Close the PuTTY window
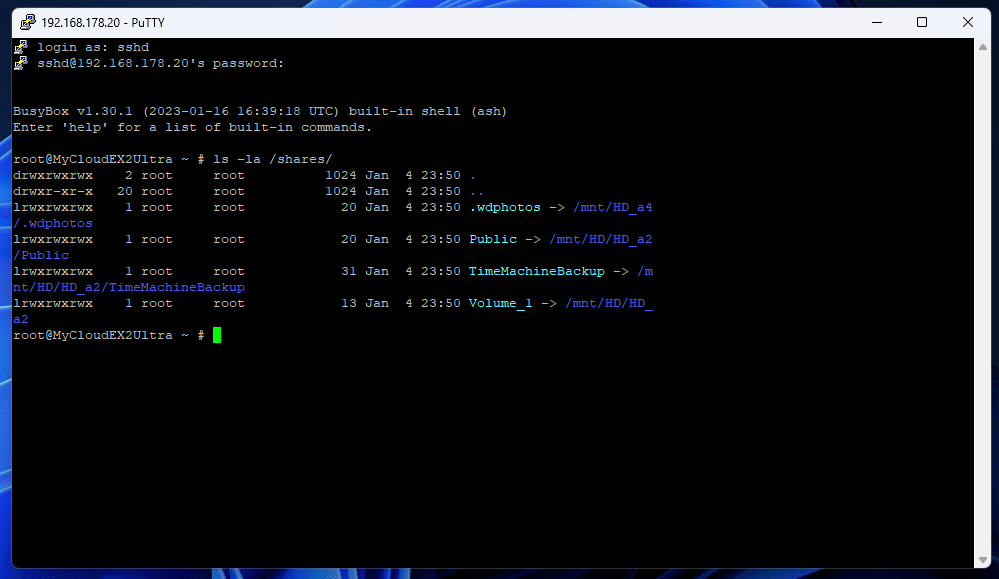This screenshot has height=579, width=999. 968,22
